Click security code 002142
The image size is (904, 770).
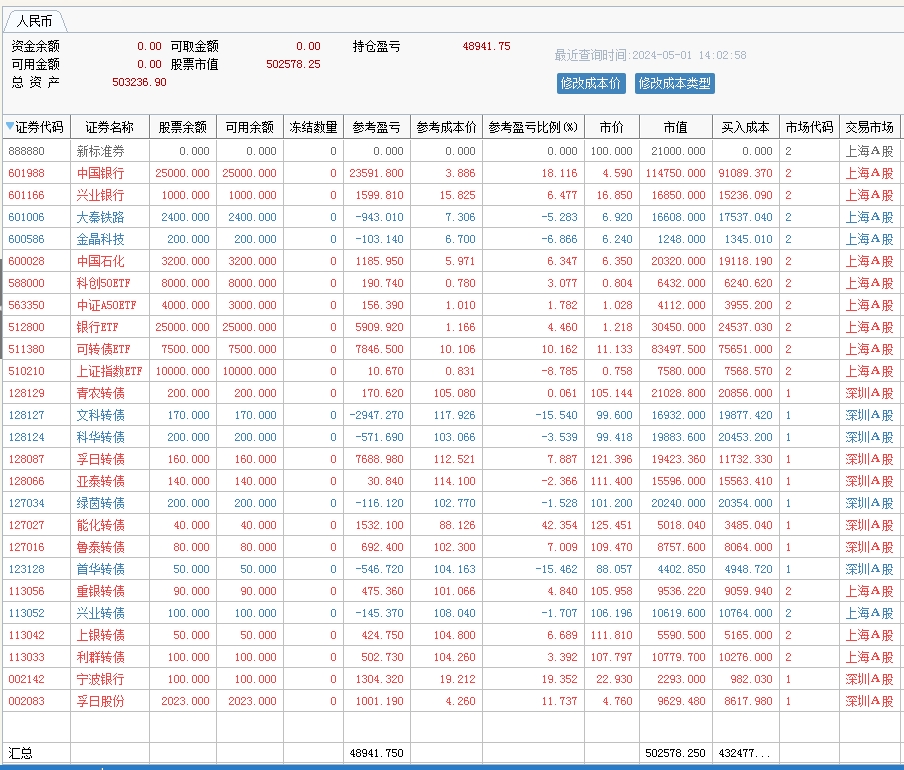pyautogui.click(x=27, y=679)
